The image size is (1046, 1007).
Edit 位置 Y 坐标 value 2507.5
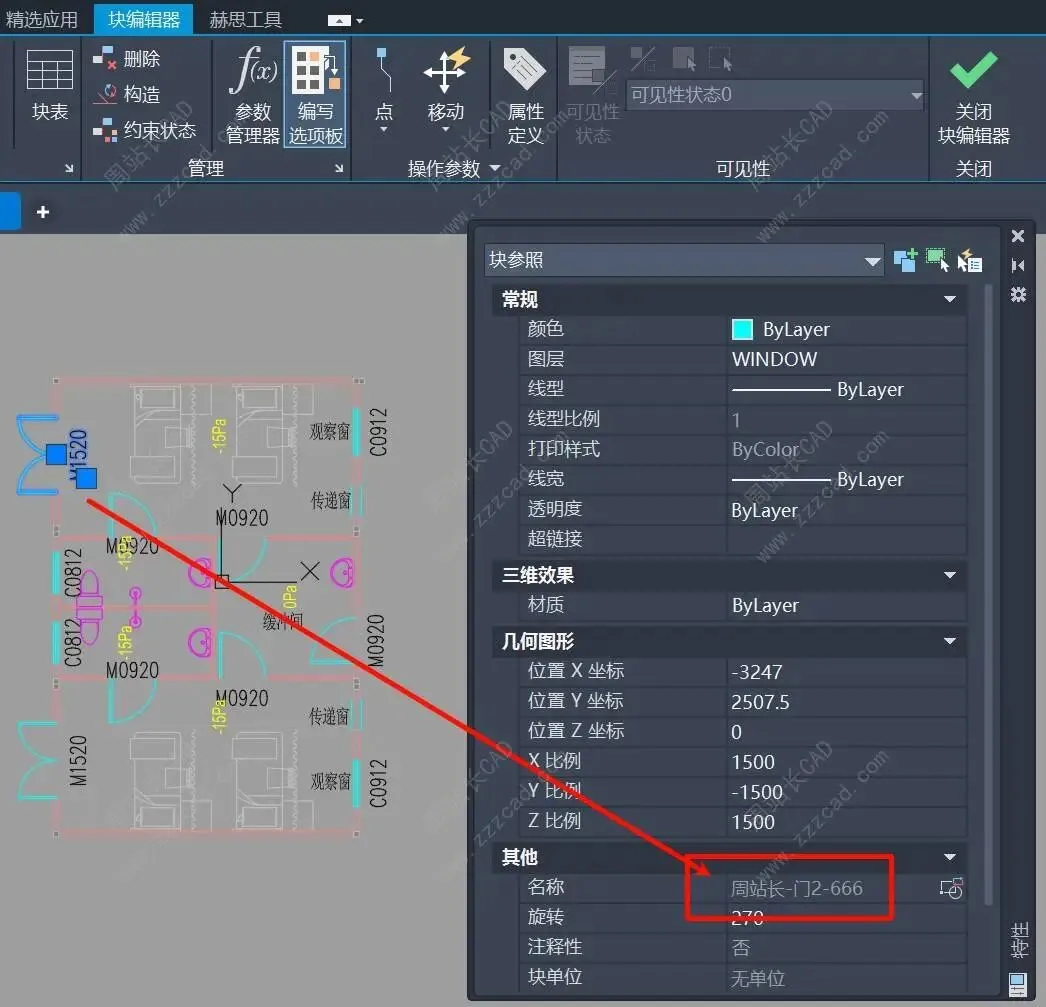(846, 702)
